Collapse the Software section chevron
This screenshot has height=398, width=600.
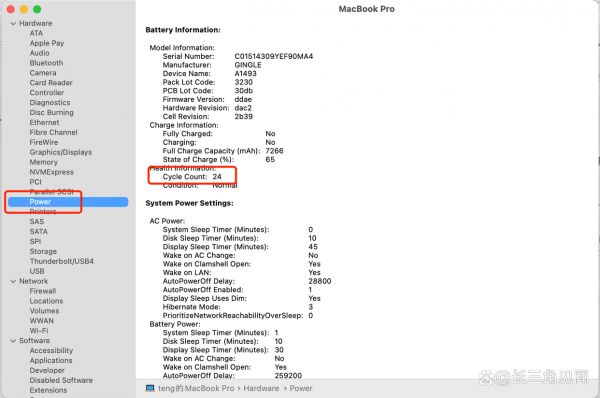click(13, 341)
